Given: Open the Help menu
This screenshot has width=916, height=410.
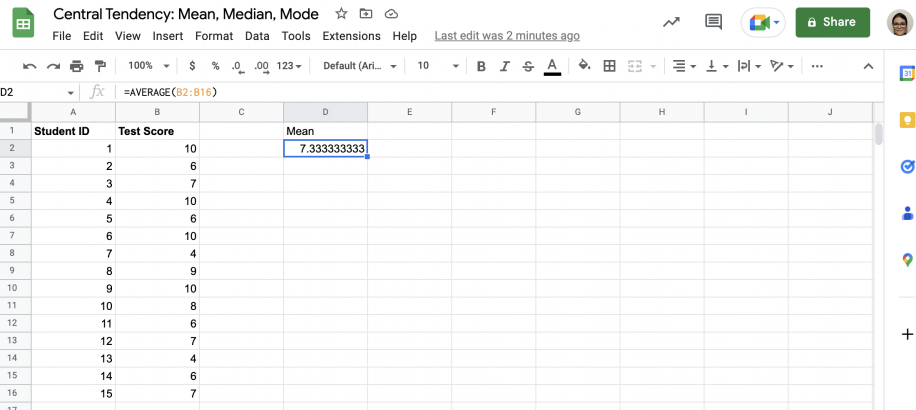Looking at the screenshot, I should click(x=404, y=36).
